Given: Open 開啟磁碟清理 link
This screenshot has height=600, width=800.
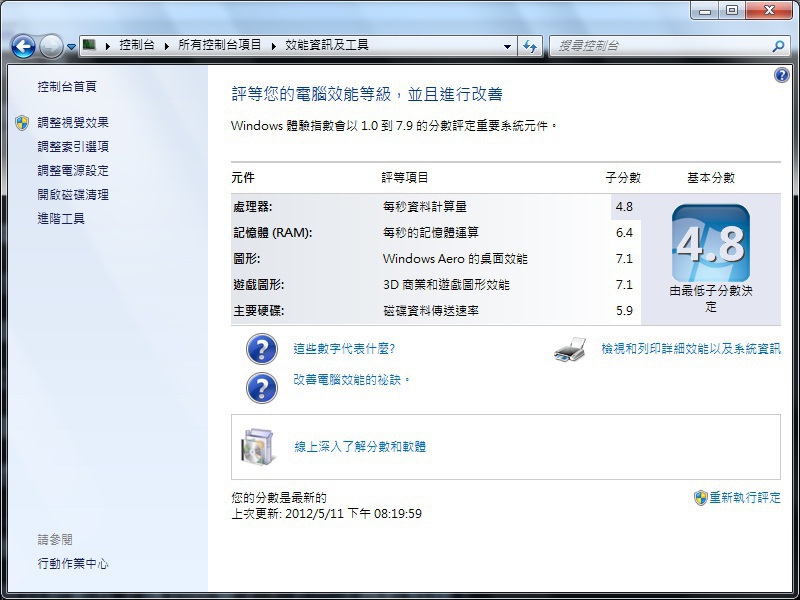Looking at the screenshot, I should pyautogui.click(x=73, y=194).
